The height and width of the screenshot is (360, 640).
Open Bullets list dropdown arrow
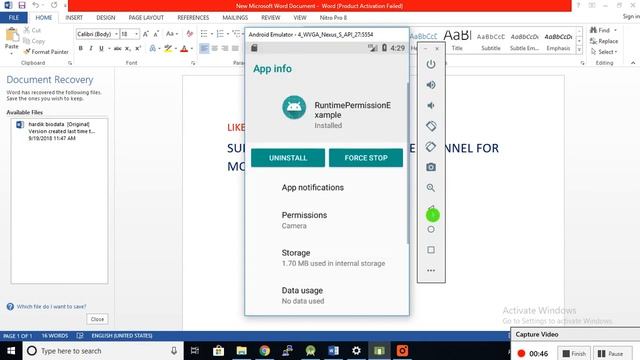(212, 34)
